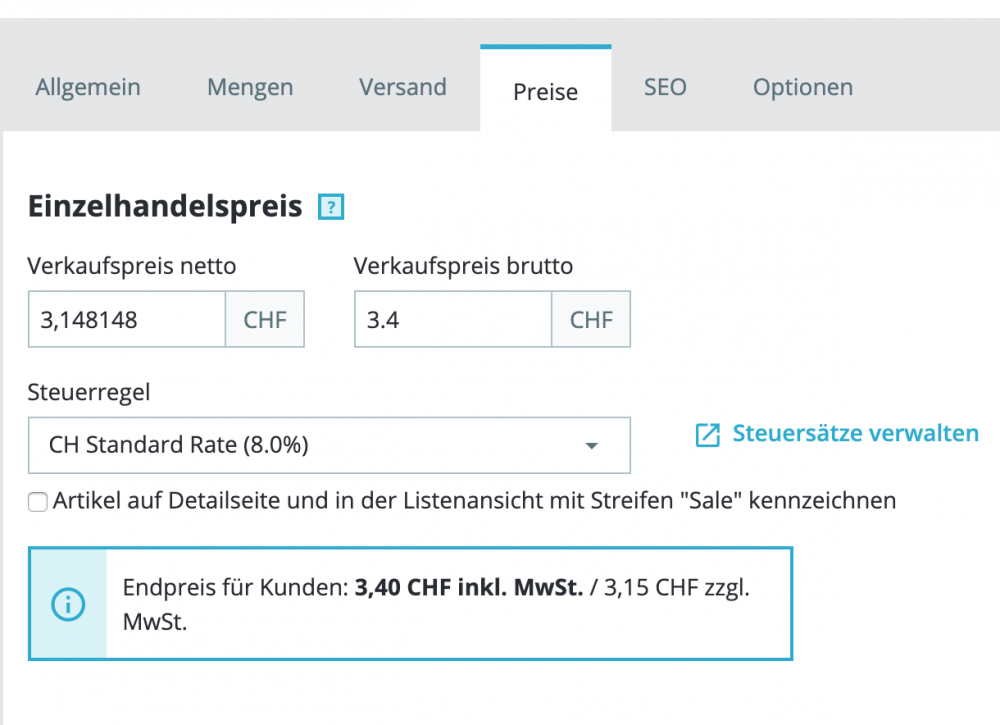Viewport: 1000px width, 725px height.
Task: Select the Preise tab
Action: [x=545, y=92]
